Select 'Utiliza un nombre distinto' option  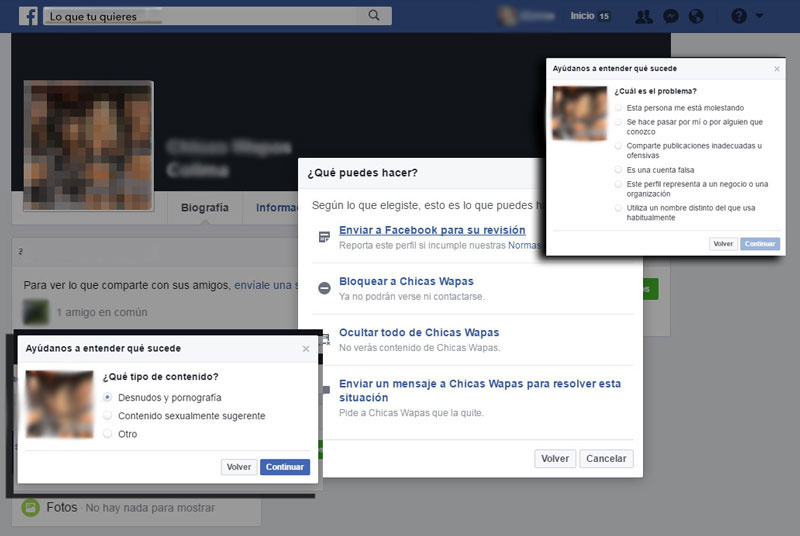point(618,208)
